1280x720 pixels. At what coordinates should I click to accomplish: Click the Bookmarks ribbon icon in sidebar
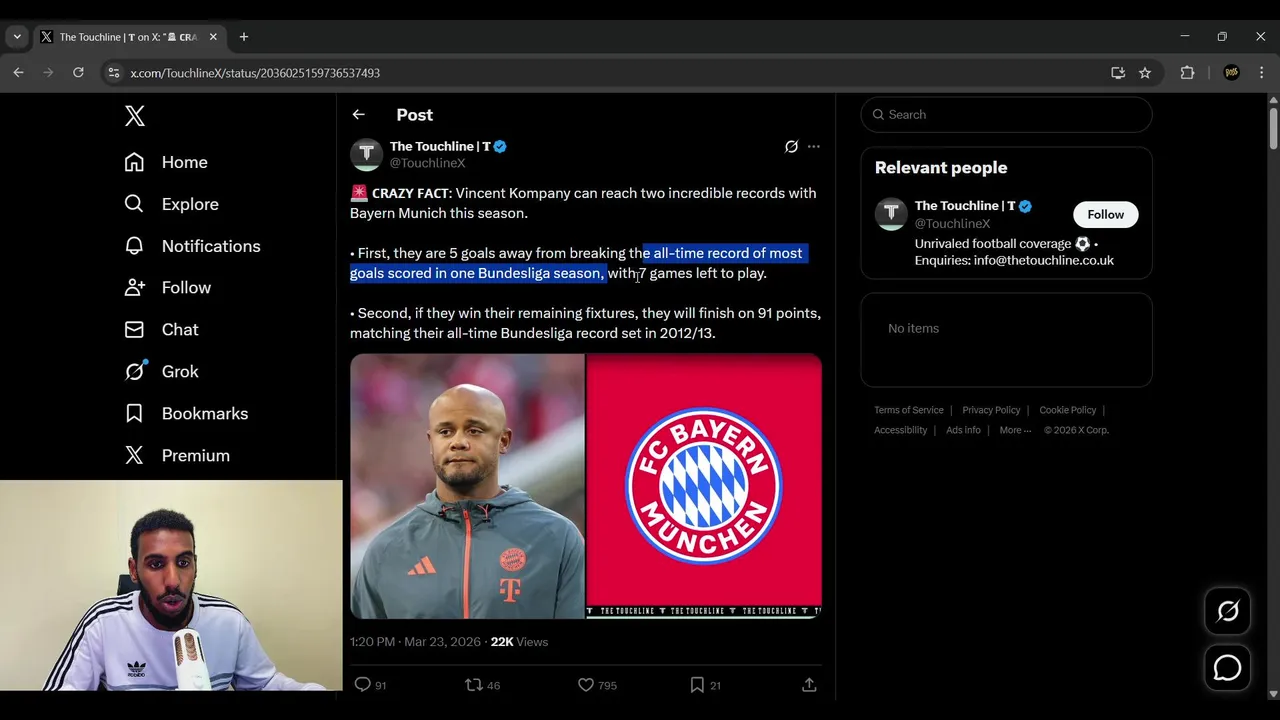click(x=134, y=414)
